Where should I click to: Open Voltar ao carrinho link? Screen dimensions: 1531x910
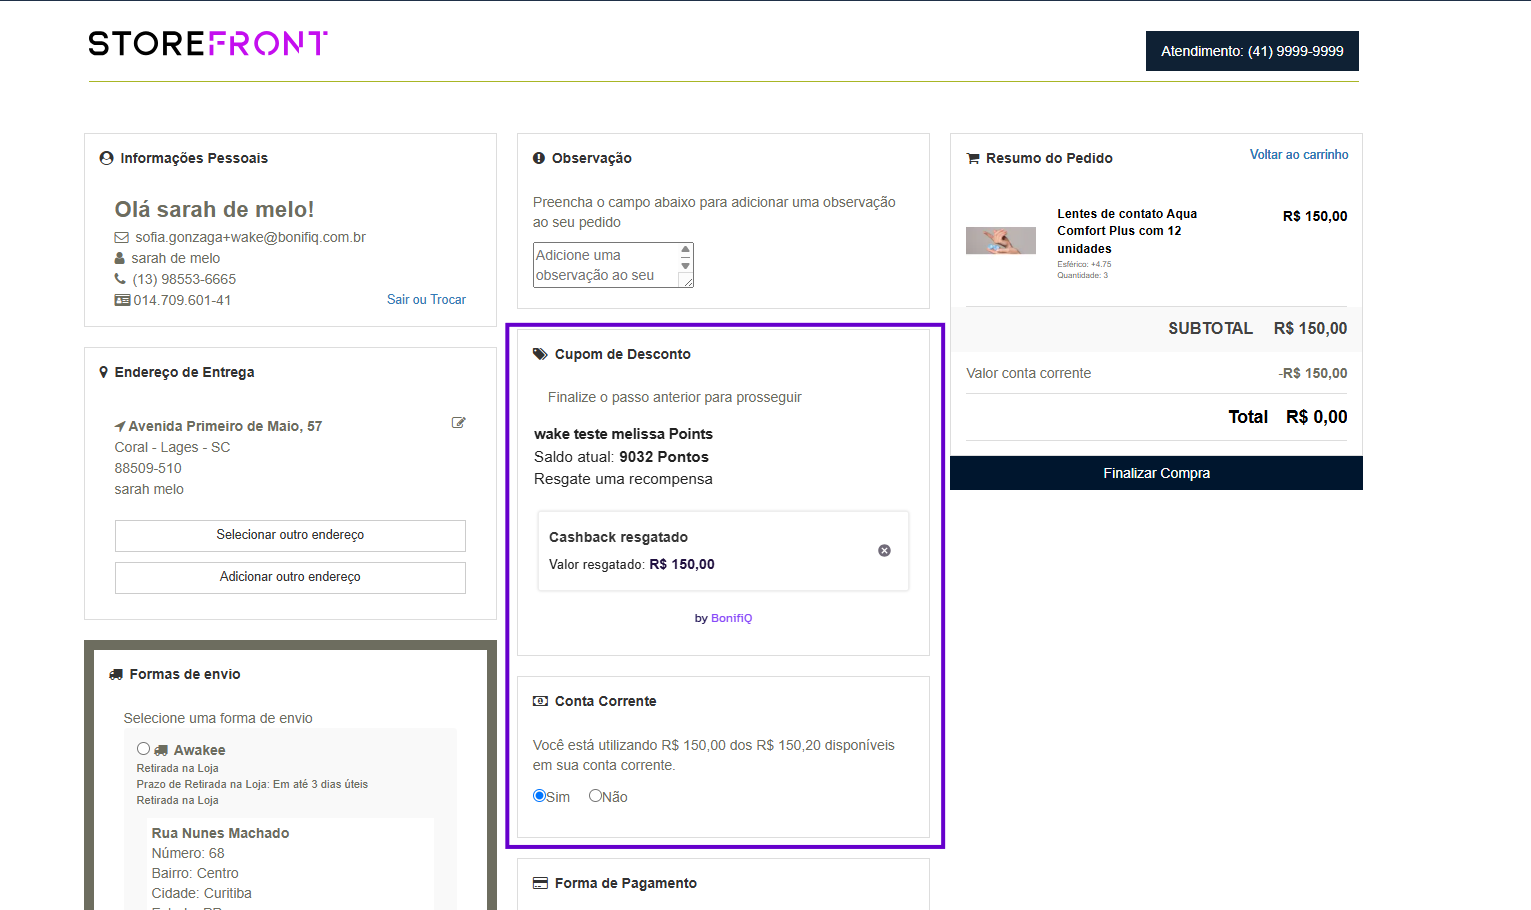pos(1299,154)
